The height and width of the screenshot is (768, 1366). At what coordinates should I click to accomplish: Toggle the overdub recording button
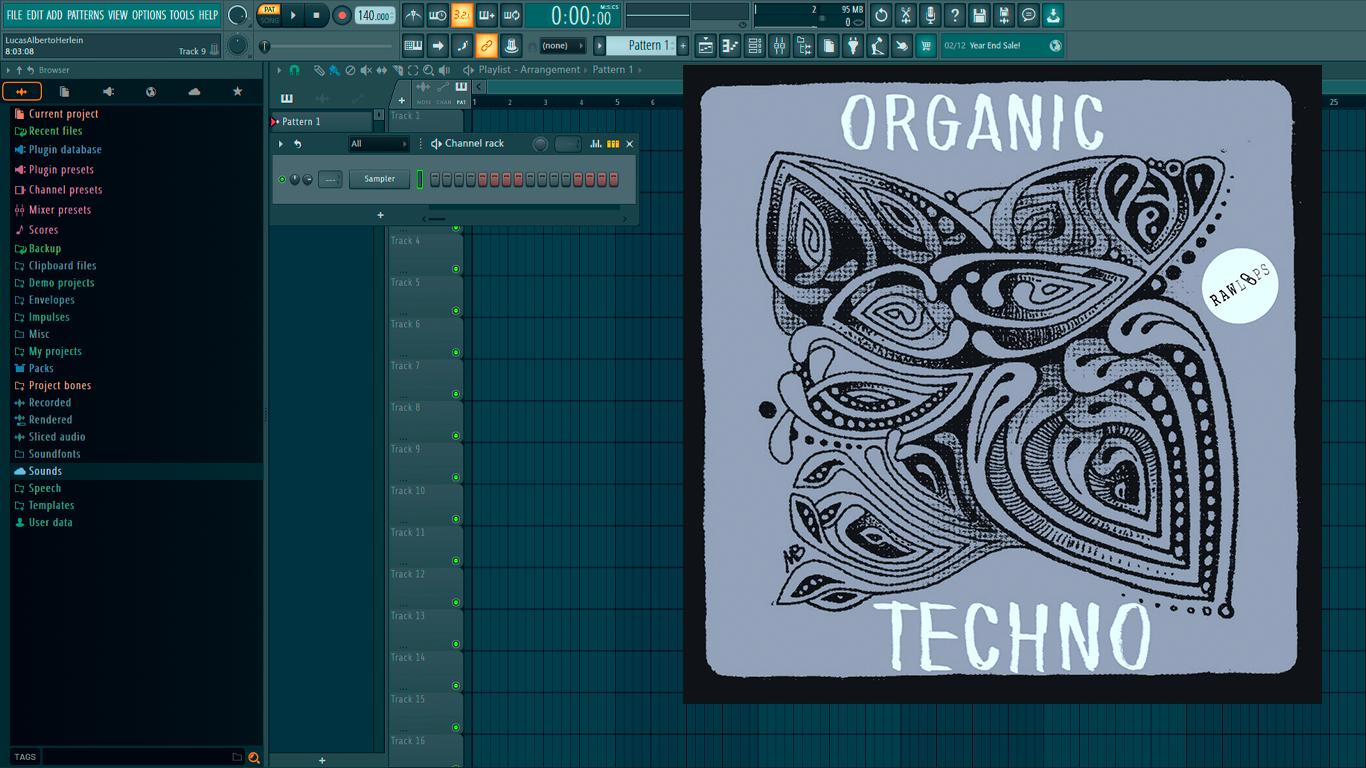pos(487,15)
